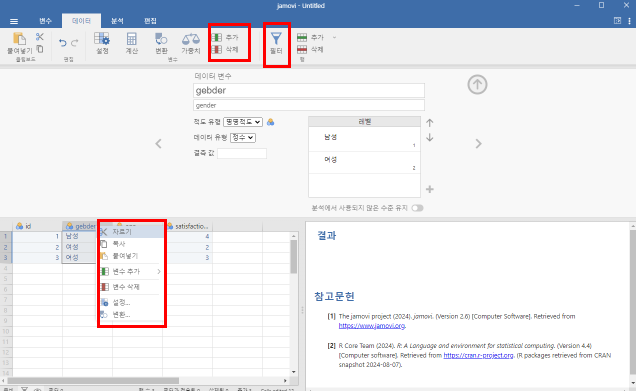The height and width of the screenshot is (391, 636).
Task: Undo the last edit
Action: tap(62, 43)
